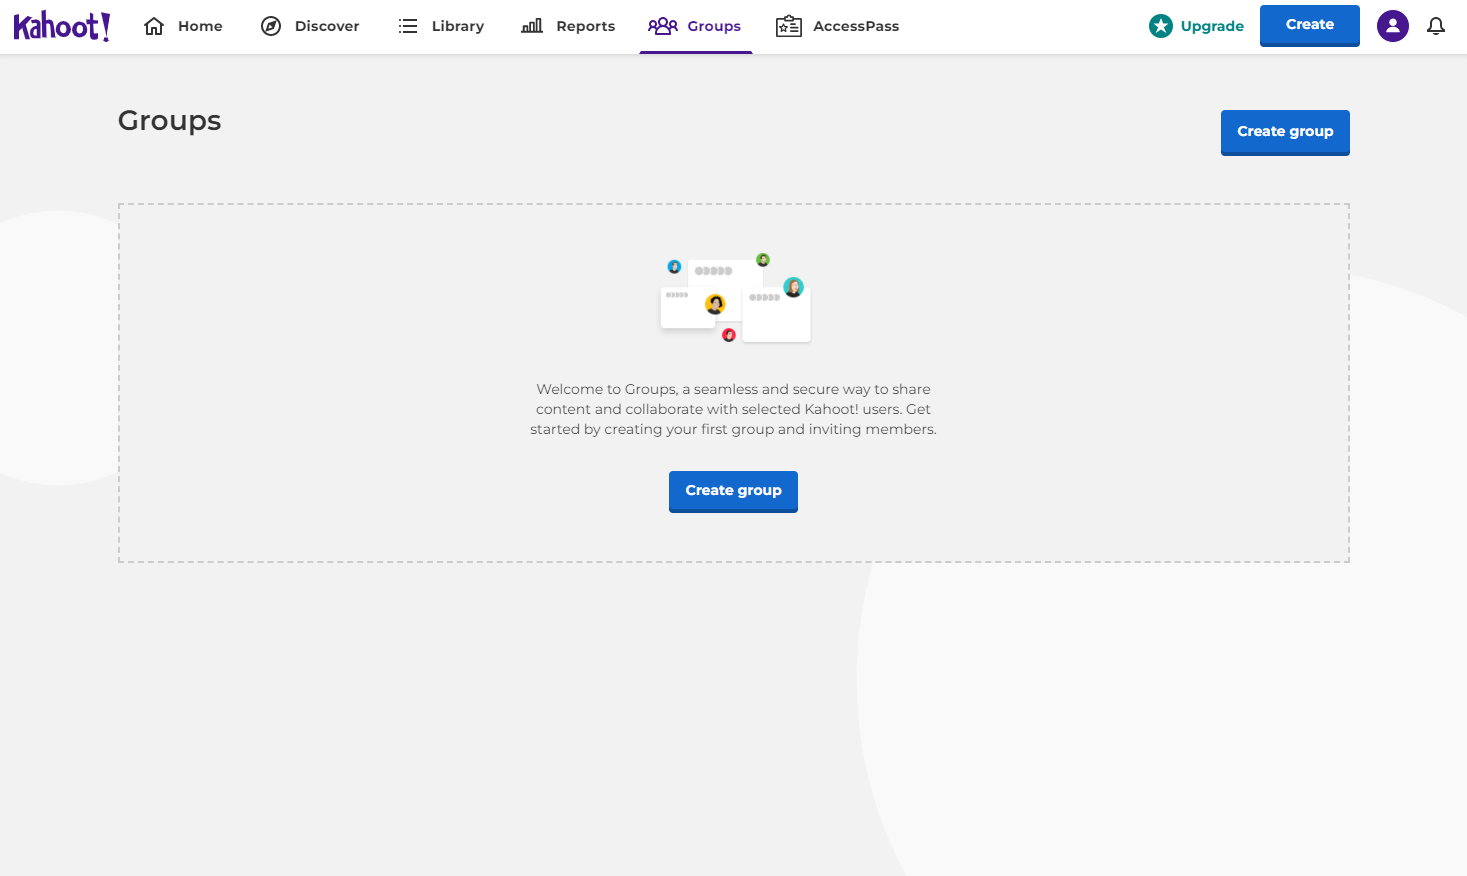The width and height of the screenshot is (1467, 876).
Task: Go to the Home tab label
Action: tap(200, 26)
